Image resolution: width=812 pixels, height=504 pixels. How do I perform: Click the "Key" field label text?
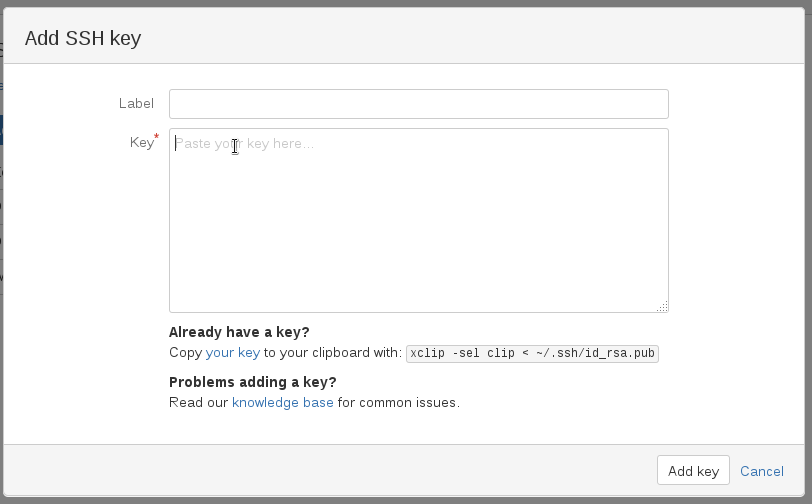tap(141, 143)
